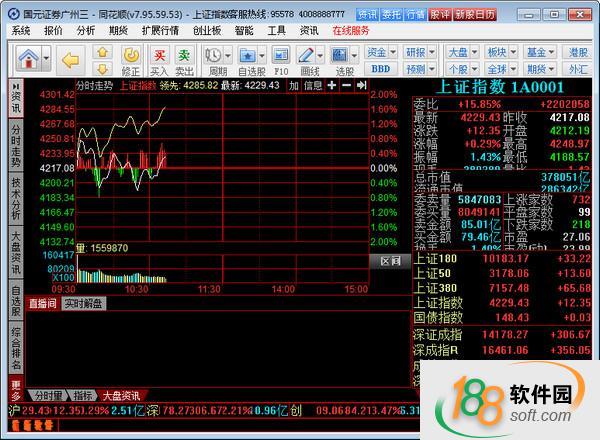
Task: Click the 资讯 title bar button
Action: click(367, 15)
